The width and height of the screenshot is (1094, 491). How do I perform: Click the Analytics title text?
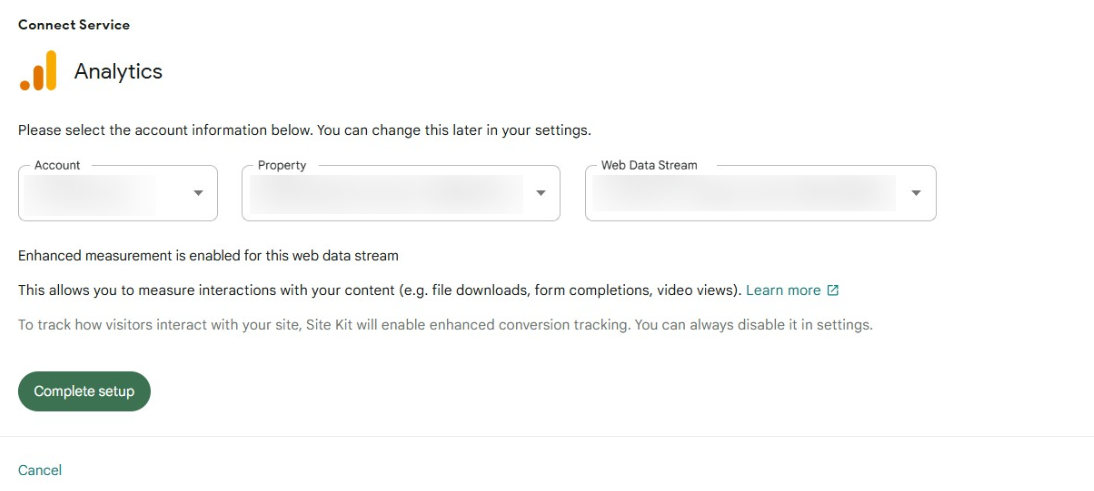pyautogui.click(x=119, y=71)
